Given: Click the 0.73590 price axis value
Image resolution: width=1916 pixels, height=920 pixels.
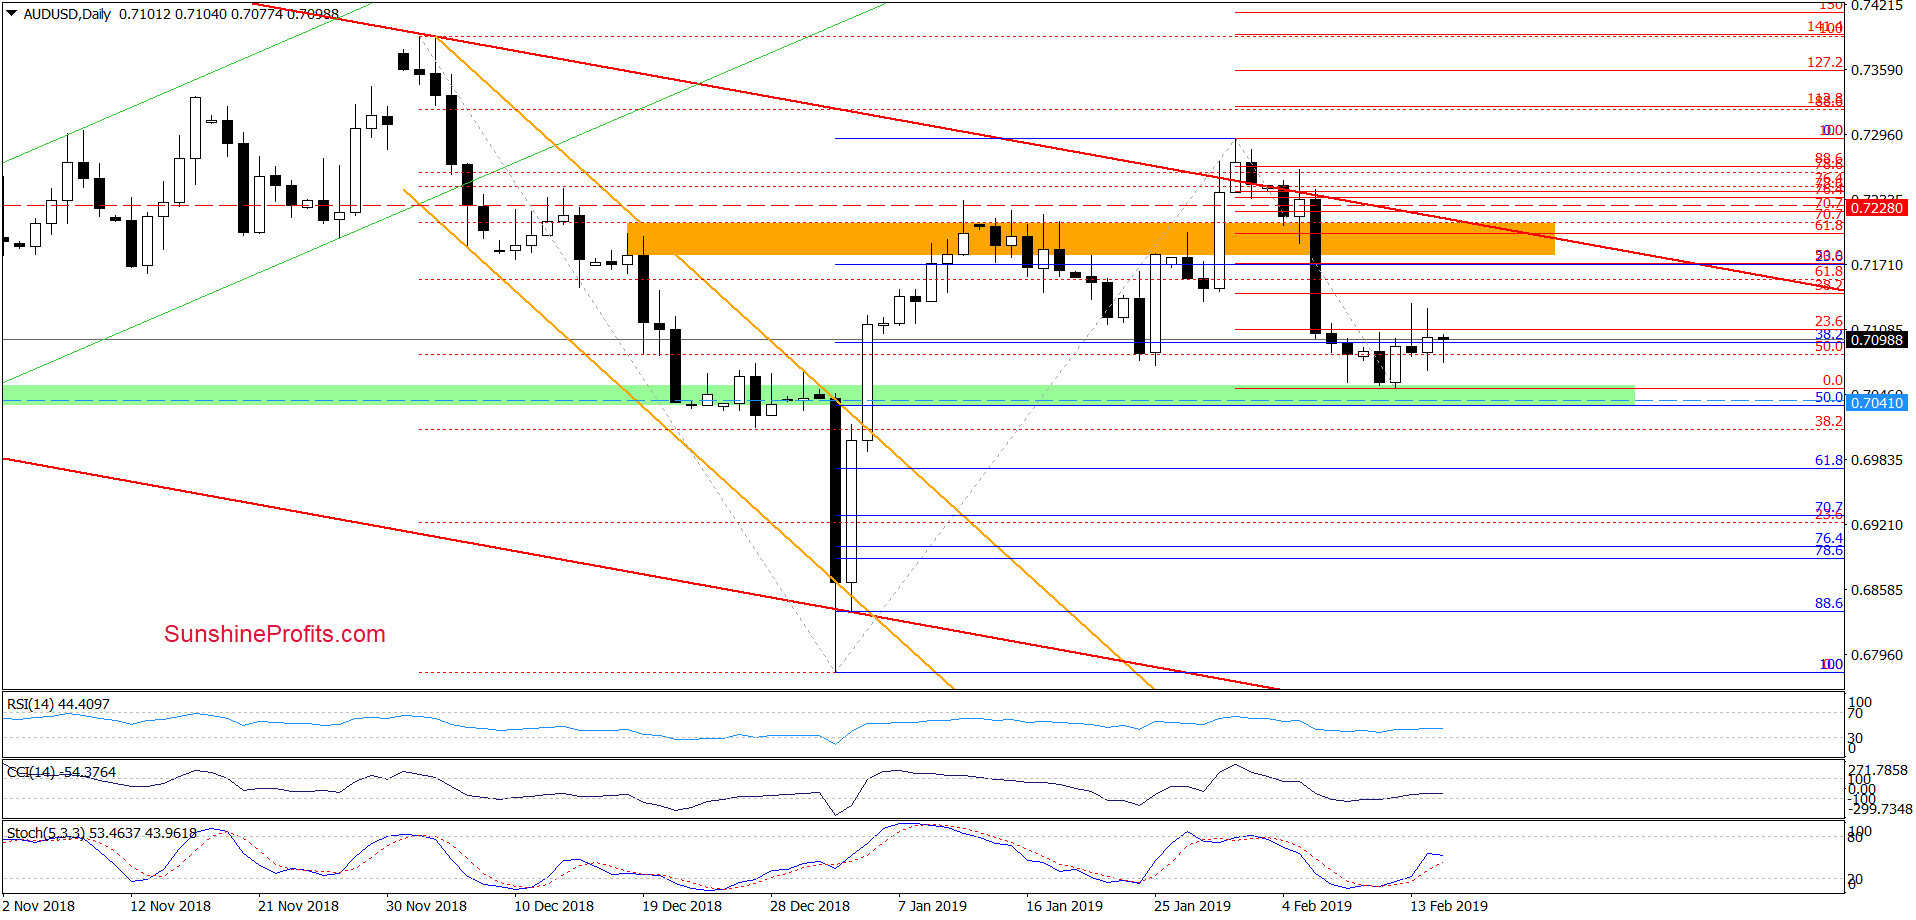Looking at the screenshot, I should [1877, 70].
